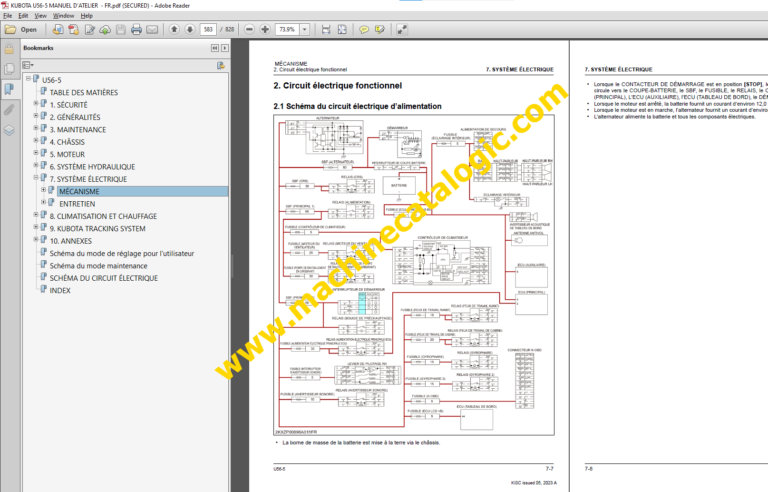Expand the MÉCANISME sub-bookmark
This screenshot has width=768, height=492.
point(44,190)
